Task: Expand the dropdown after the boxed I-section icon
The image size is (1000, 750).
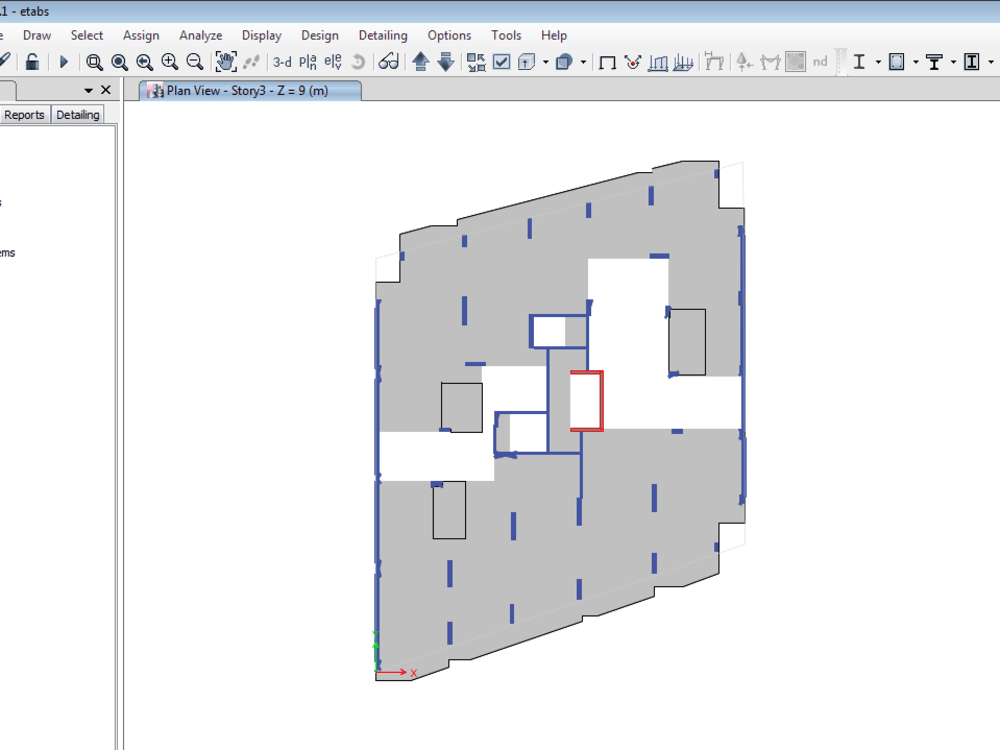Action: 990,62
